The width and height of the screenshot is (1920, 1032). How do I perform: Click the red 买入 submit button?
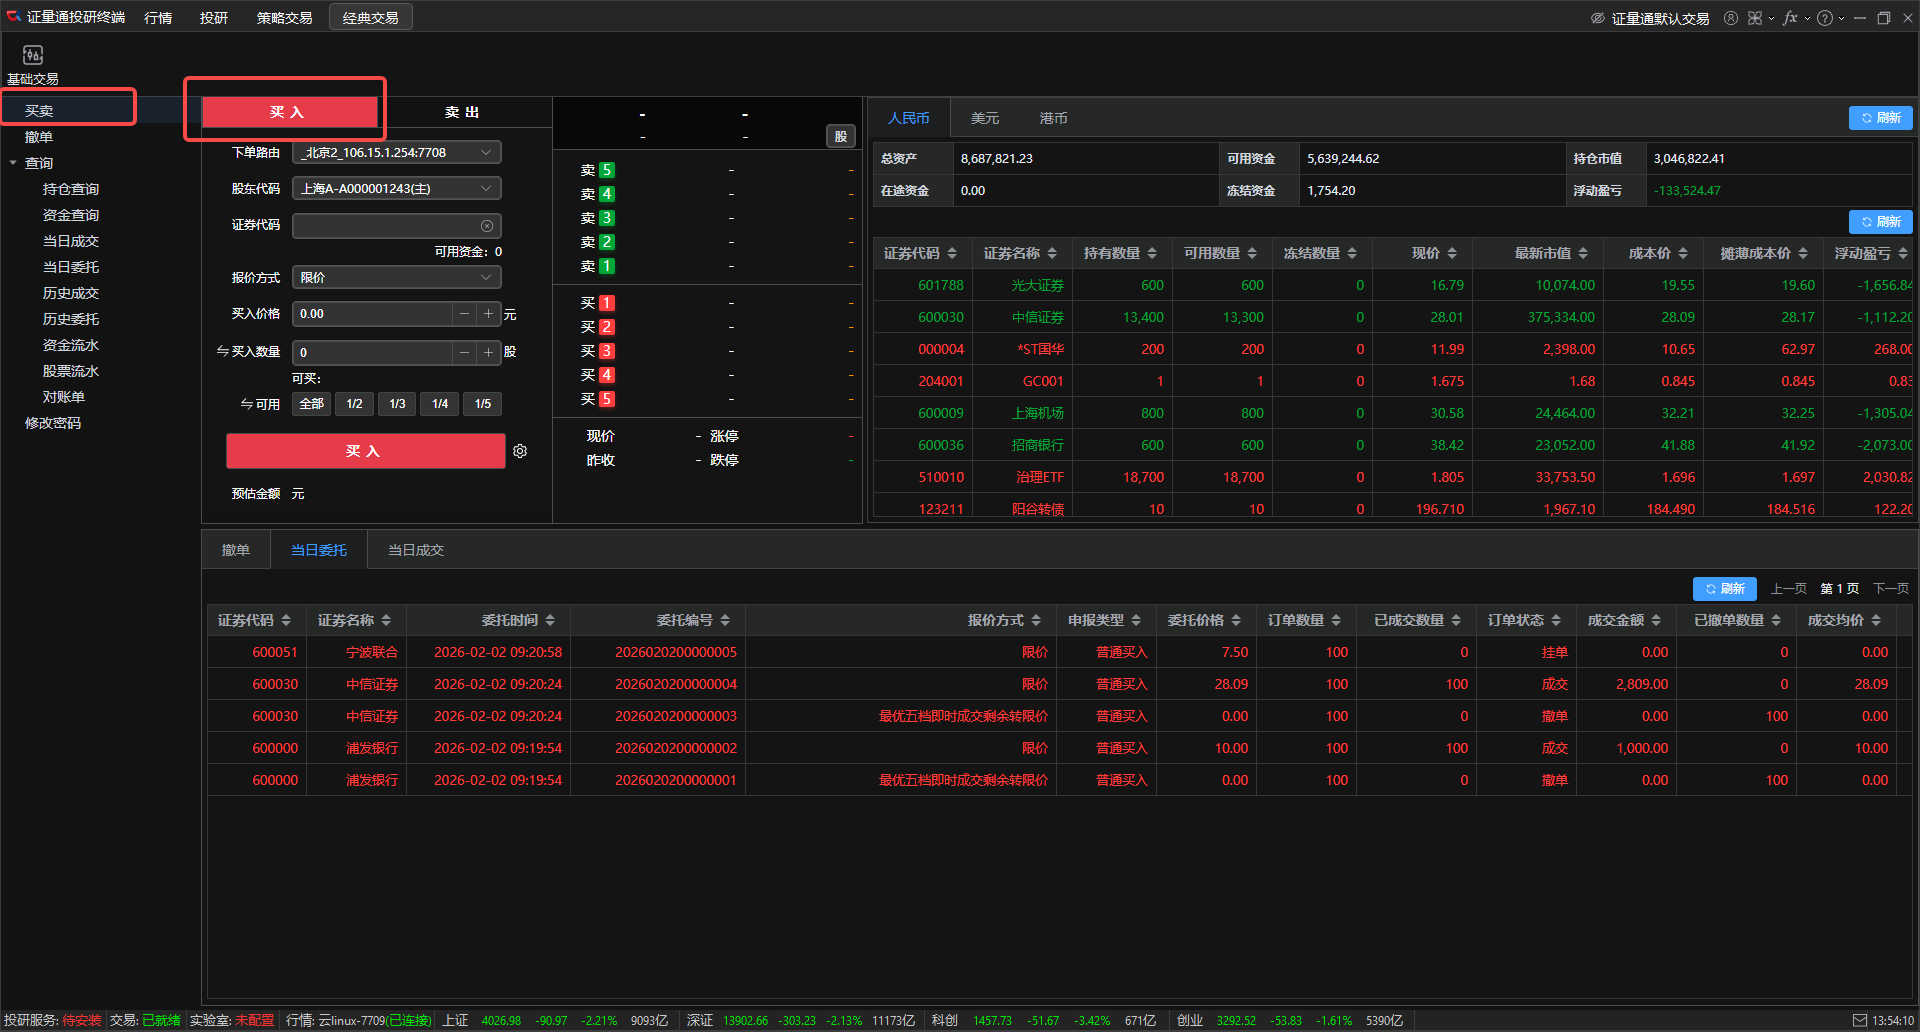click(365, 451)
